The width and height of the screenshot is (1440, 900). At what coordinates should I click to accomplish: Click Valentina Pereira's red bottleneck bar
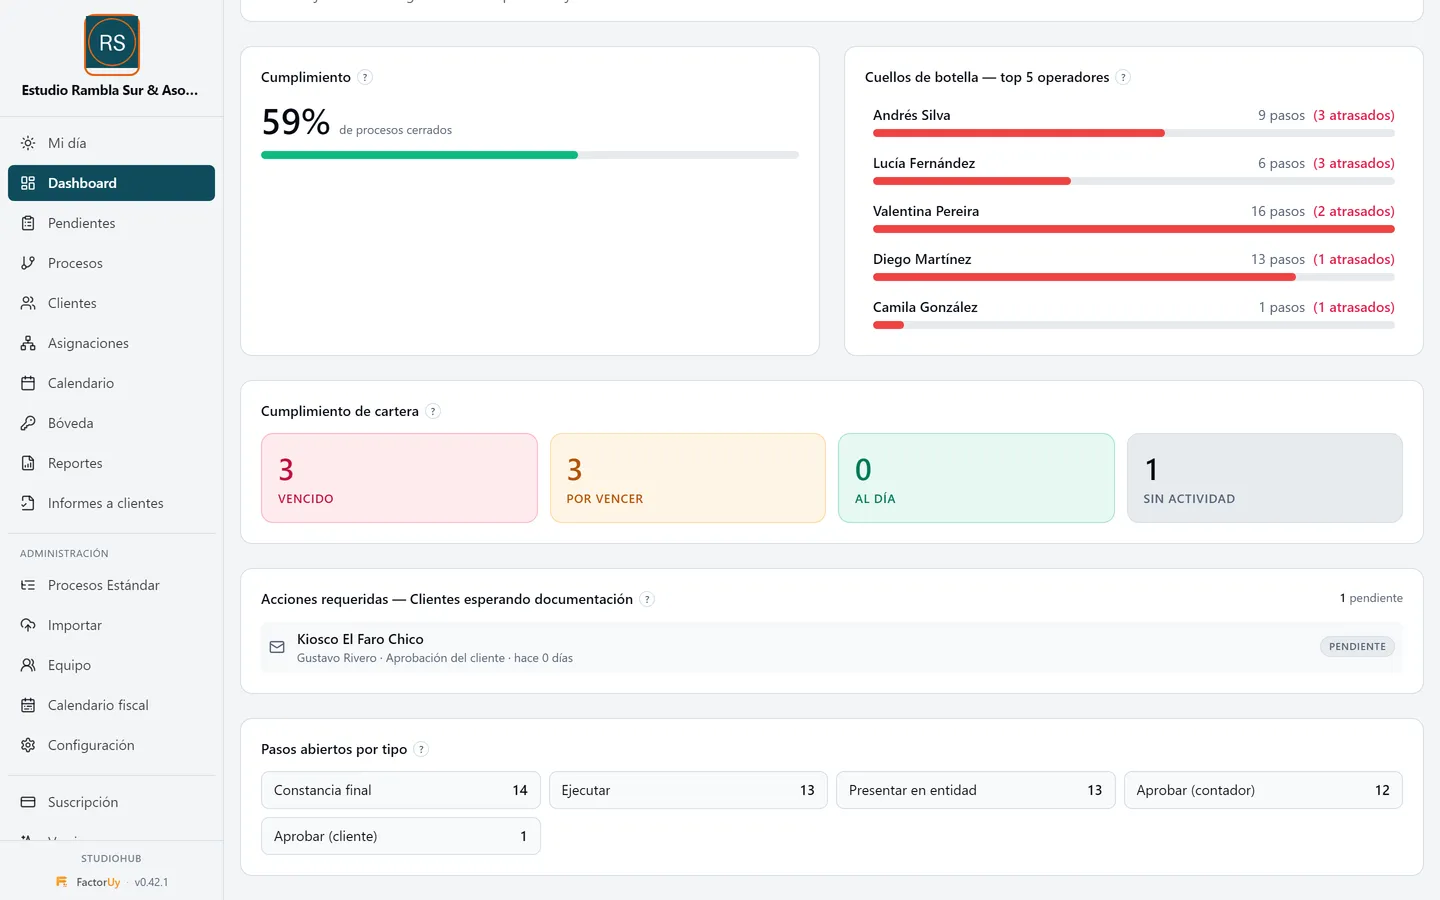pos(1134,229)
